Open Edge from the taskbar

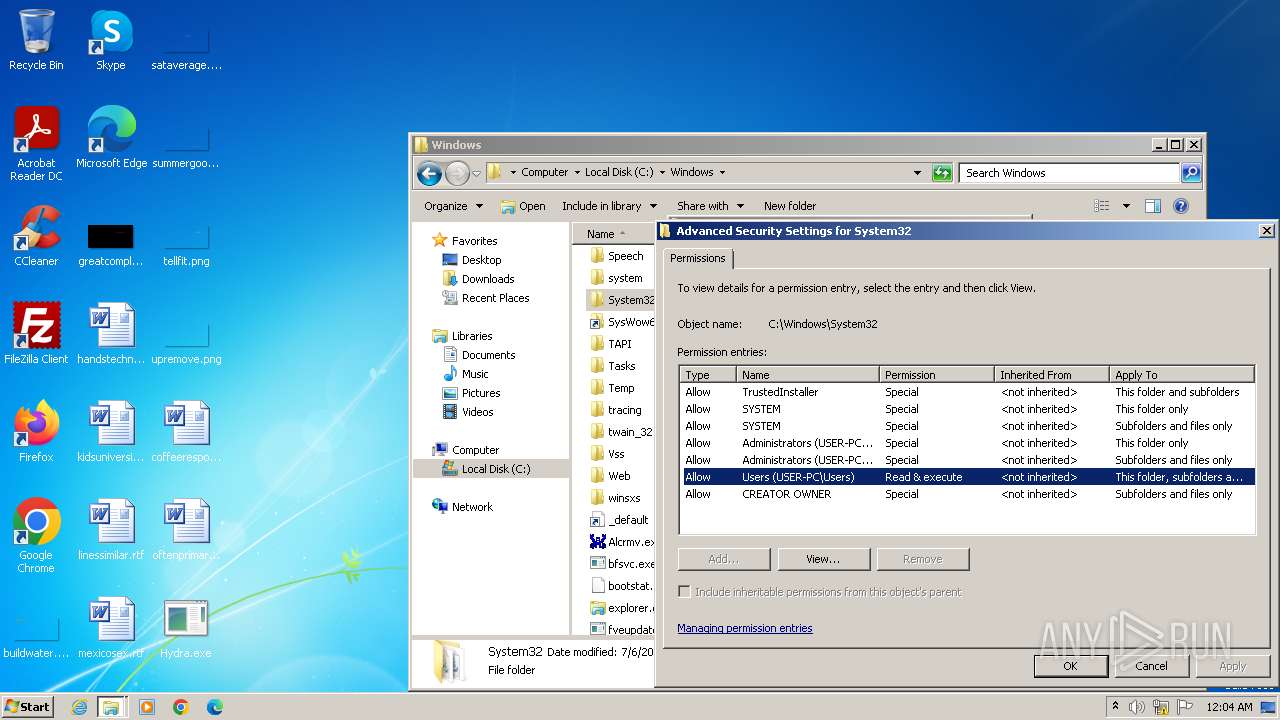coord(215,707)
